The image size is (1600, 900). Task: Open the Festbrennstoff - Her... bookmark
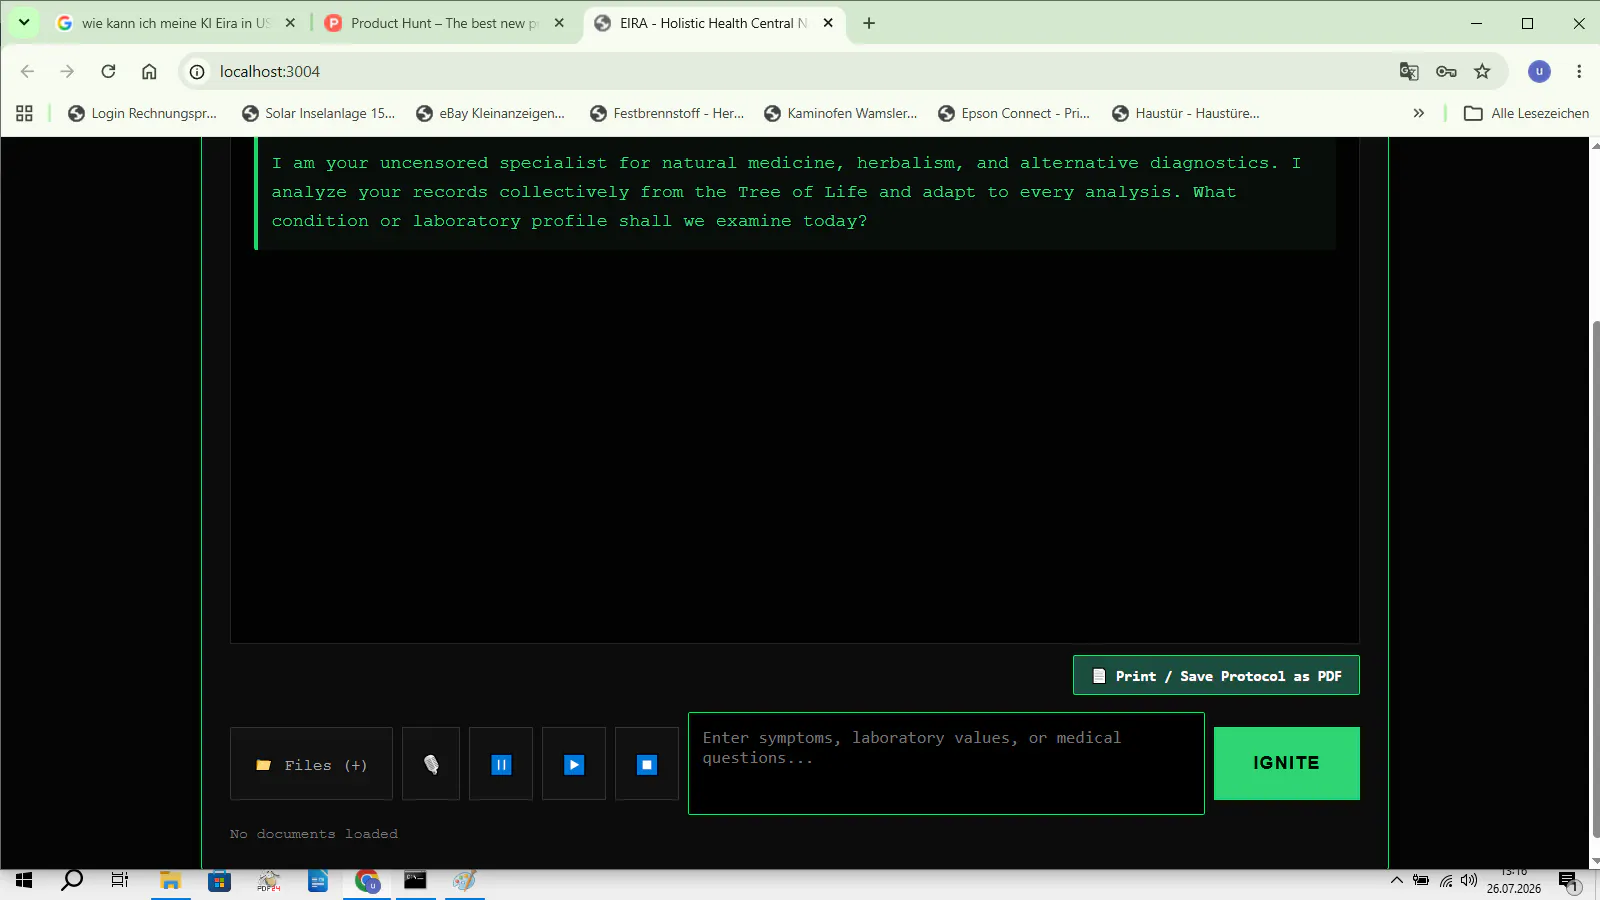[x=667, y=113]
